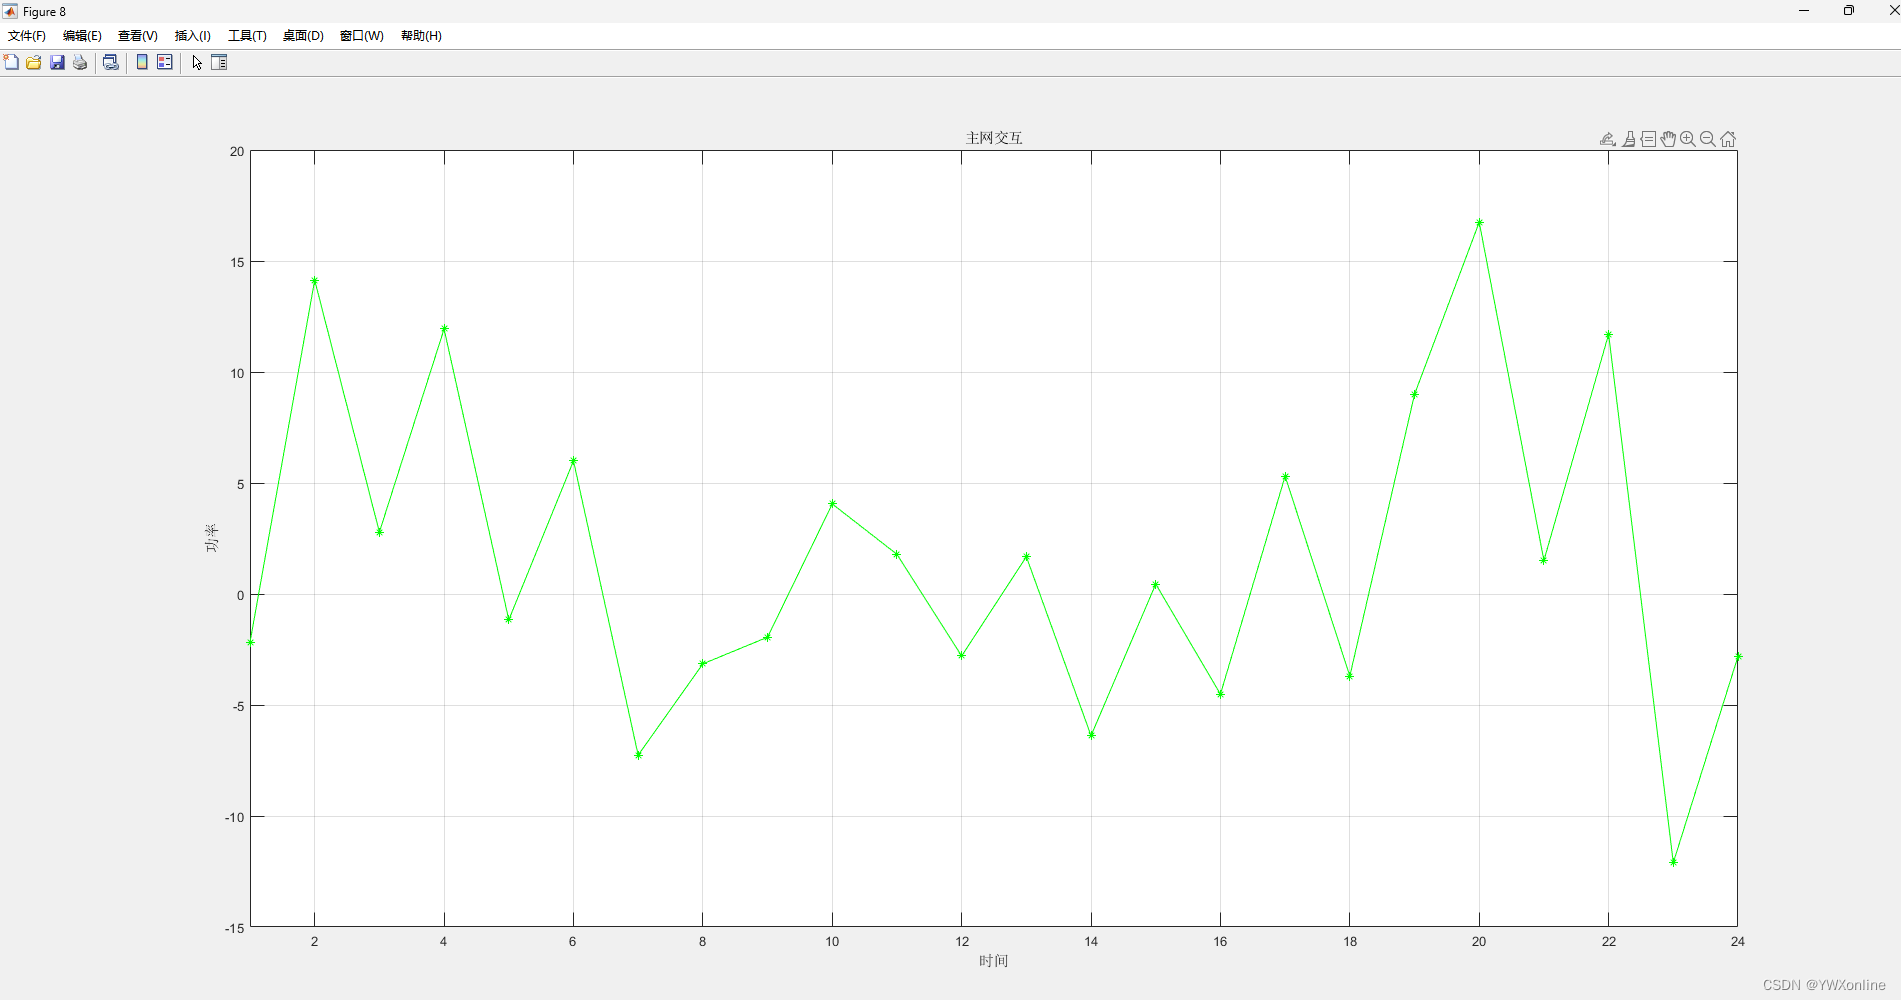Activate the data brush tool

click(1629, 139)
